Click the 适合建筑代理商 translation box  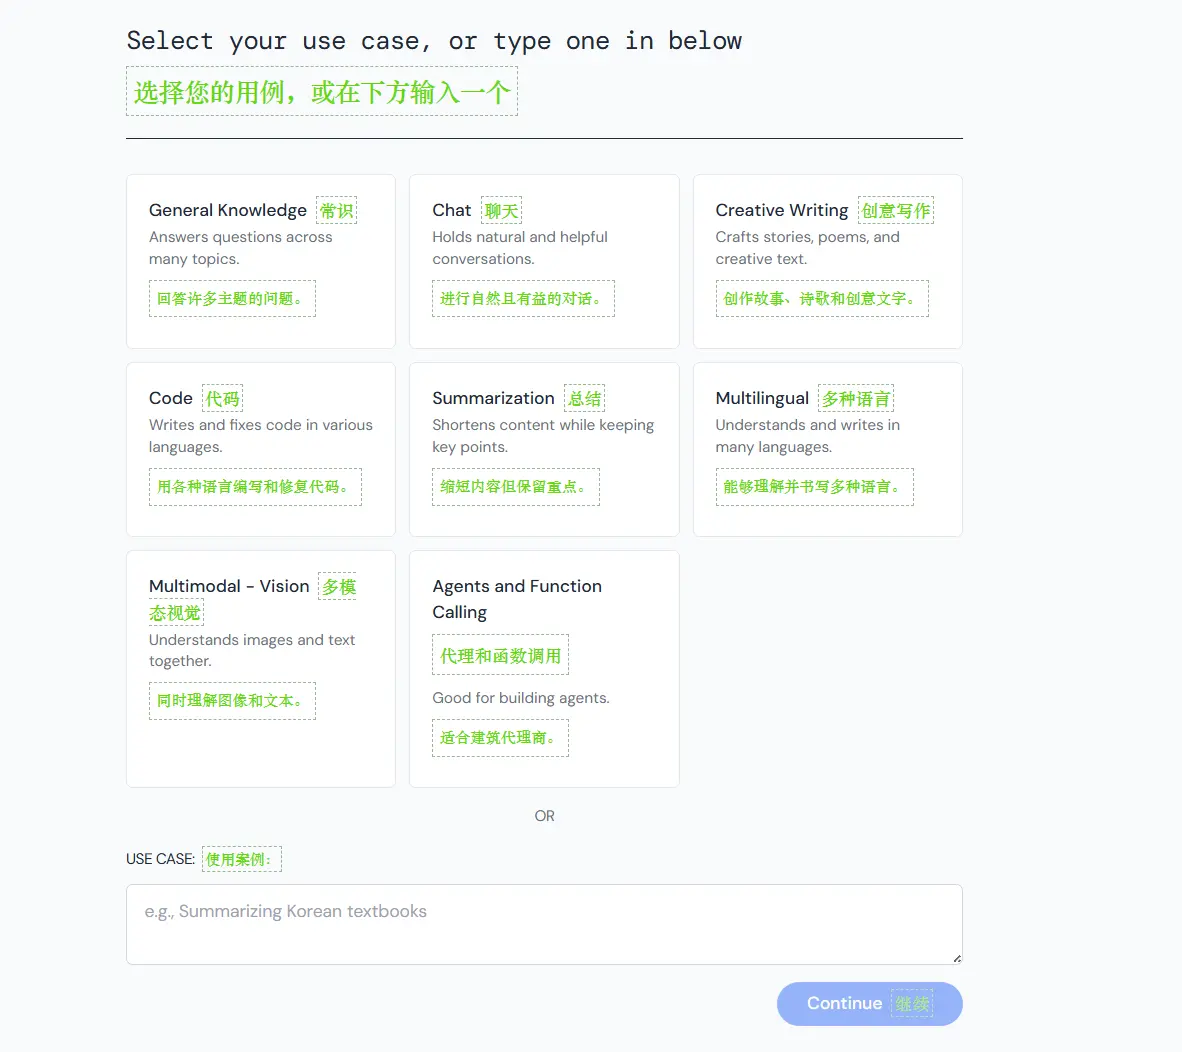click(500, 738)
